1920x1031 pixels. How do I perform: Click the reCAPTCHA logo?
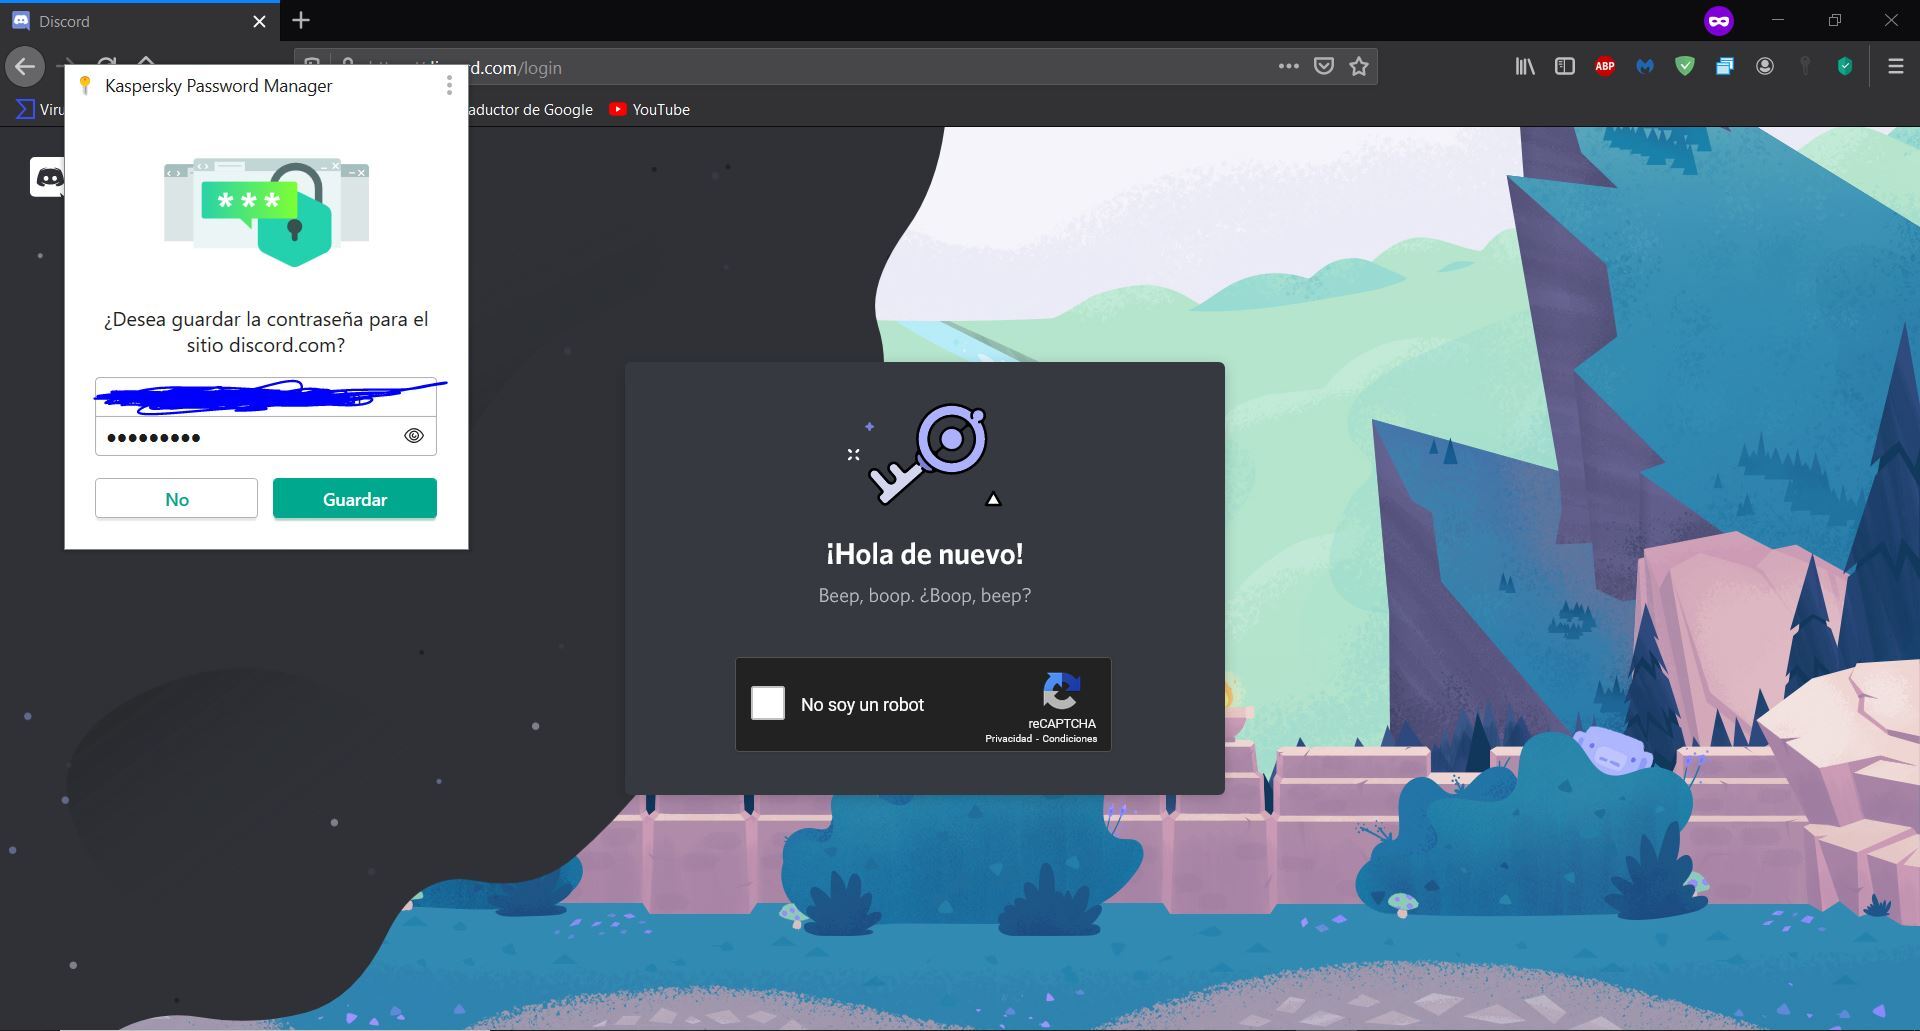(x=1062, y=691)
